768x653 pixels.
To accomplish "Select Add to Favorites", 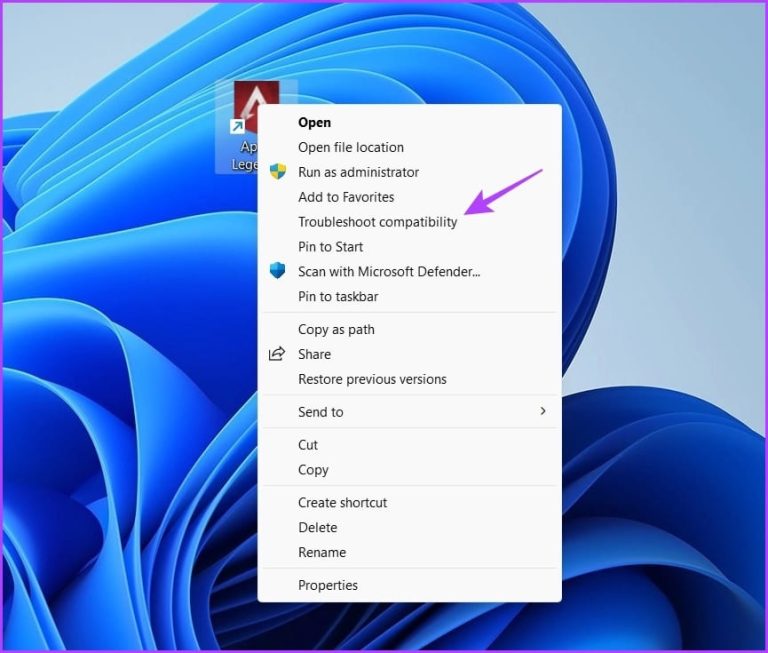I will pyautogui.click(x=346, y=197).
